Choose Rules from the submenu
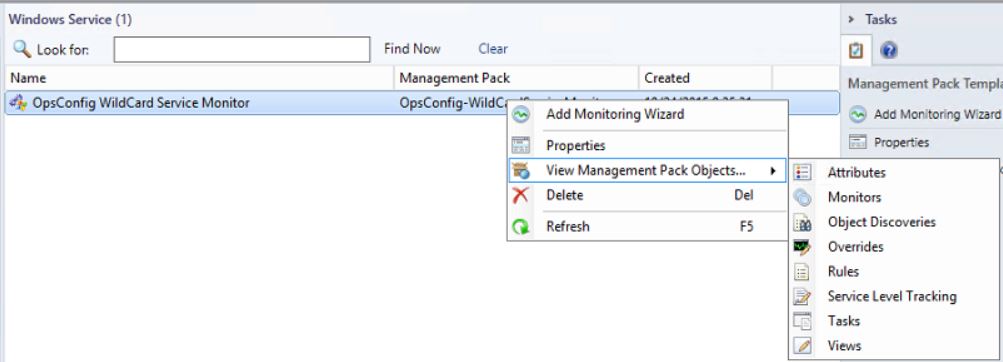Image resolution: width=1003 pixels, height=362 pixels. (x=843, y=272)
